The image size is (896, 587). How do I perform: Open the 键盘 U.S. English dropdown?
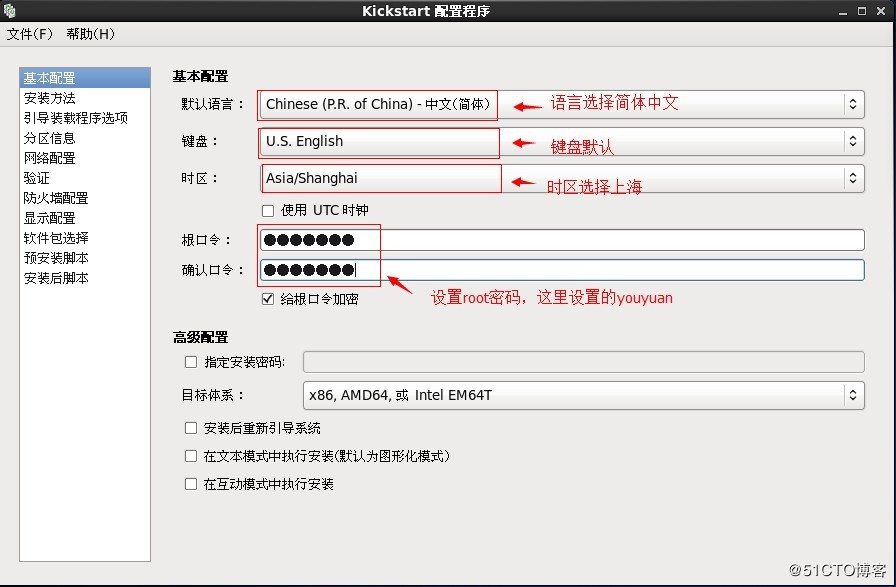pos(562,141)
